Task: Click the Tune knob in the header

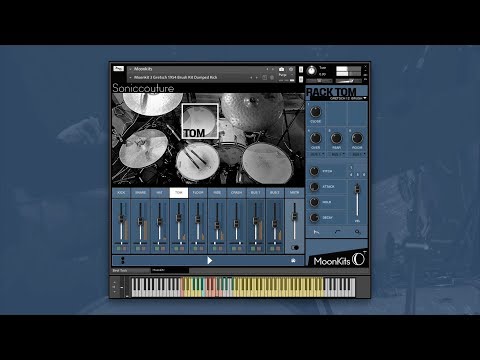Action: click(311, 70)
